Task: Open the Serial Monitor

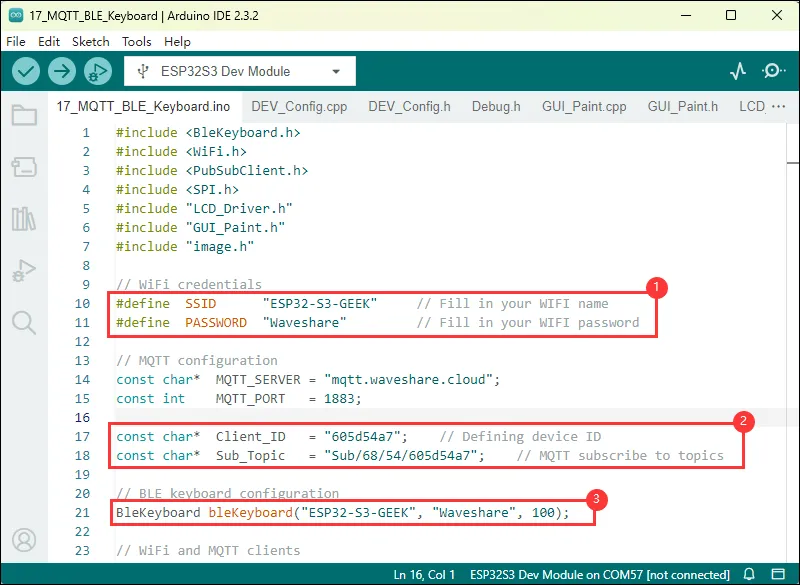Action: click(773, 71)
